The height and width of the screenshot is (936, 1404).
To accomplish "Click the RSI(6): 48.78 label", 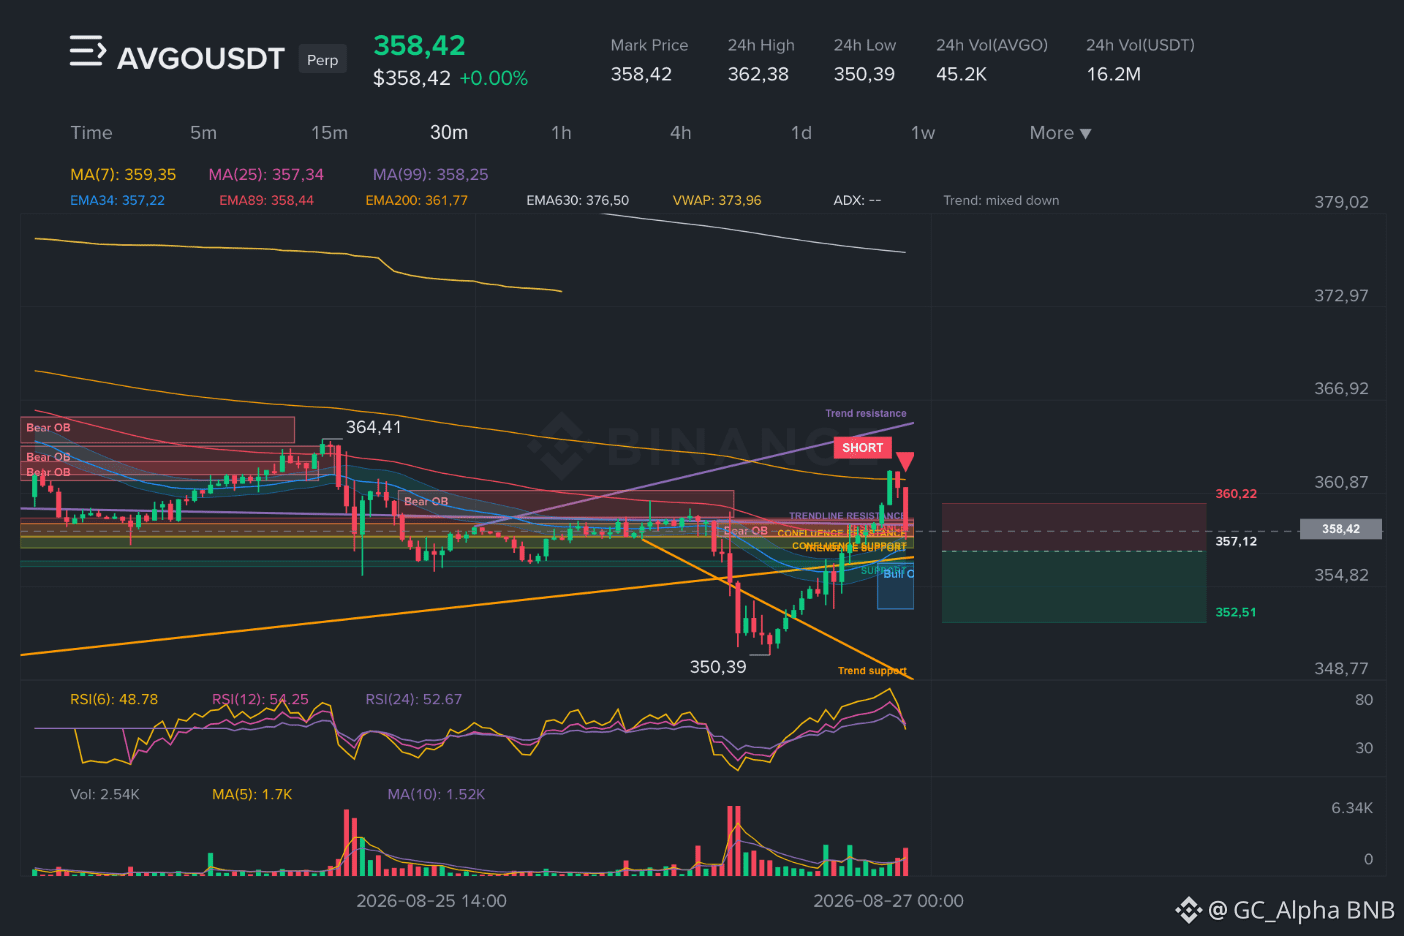I will pyautogui.click(x=114, y=700).
